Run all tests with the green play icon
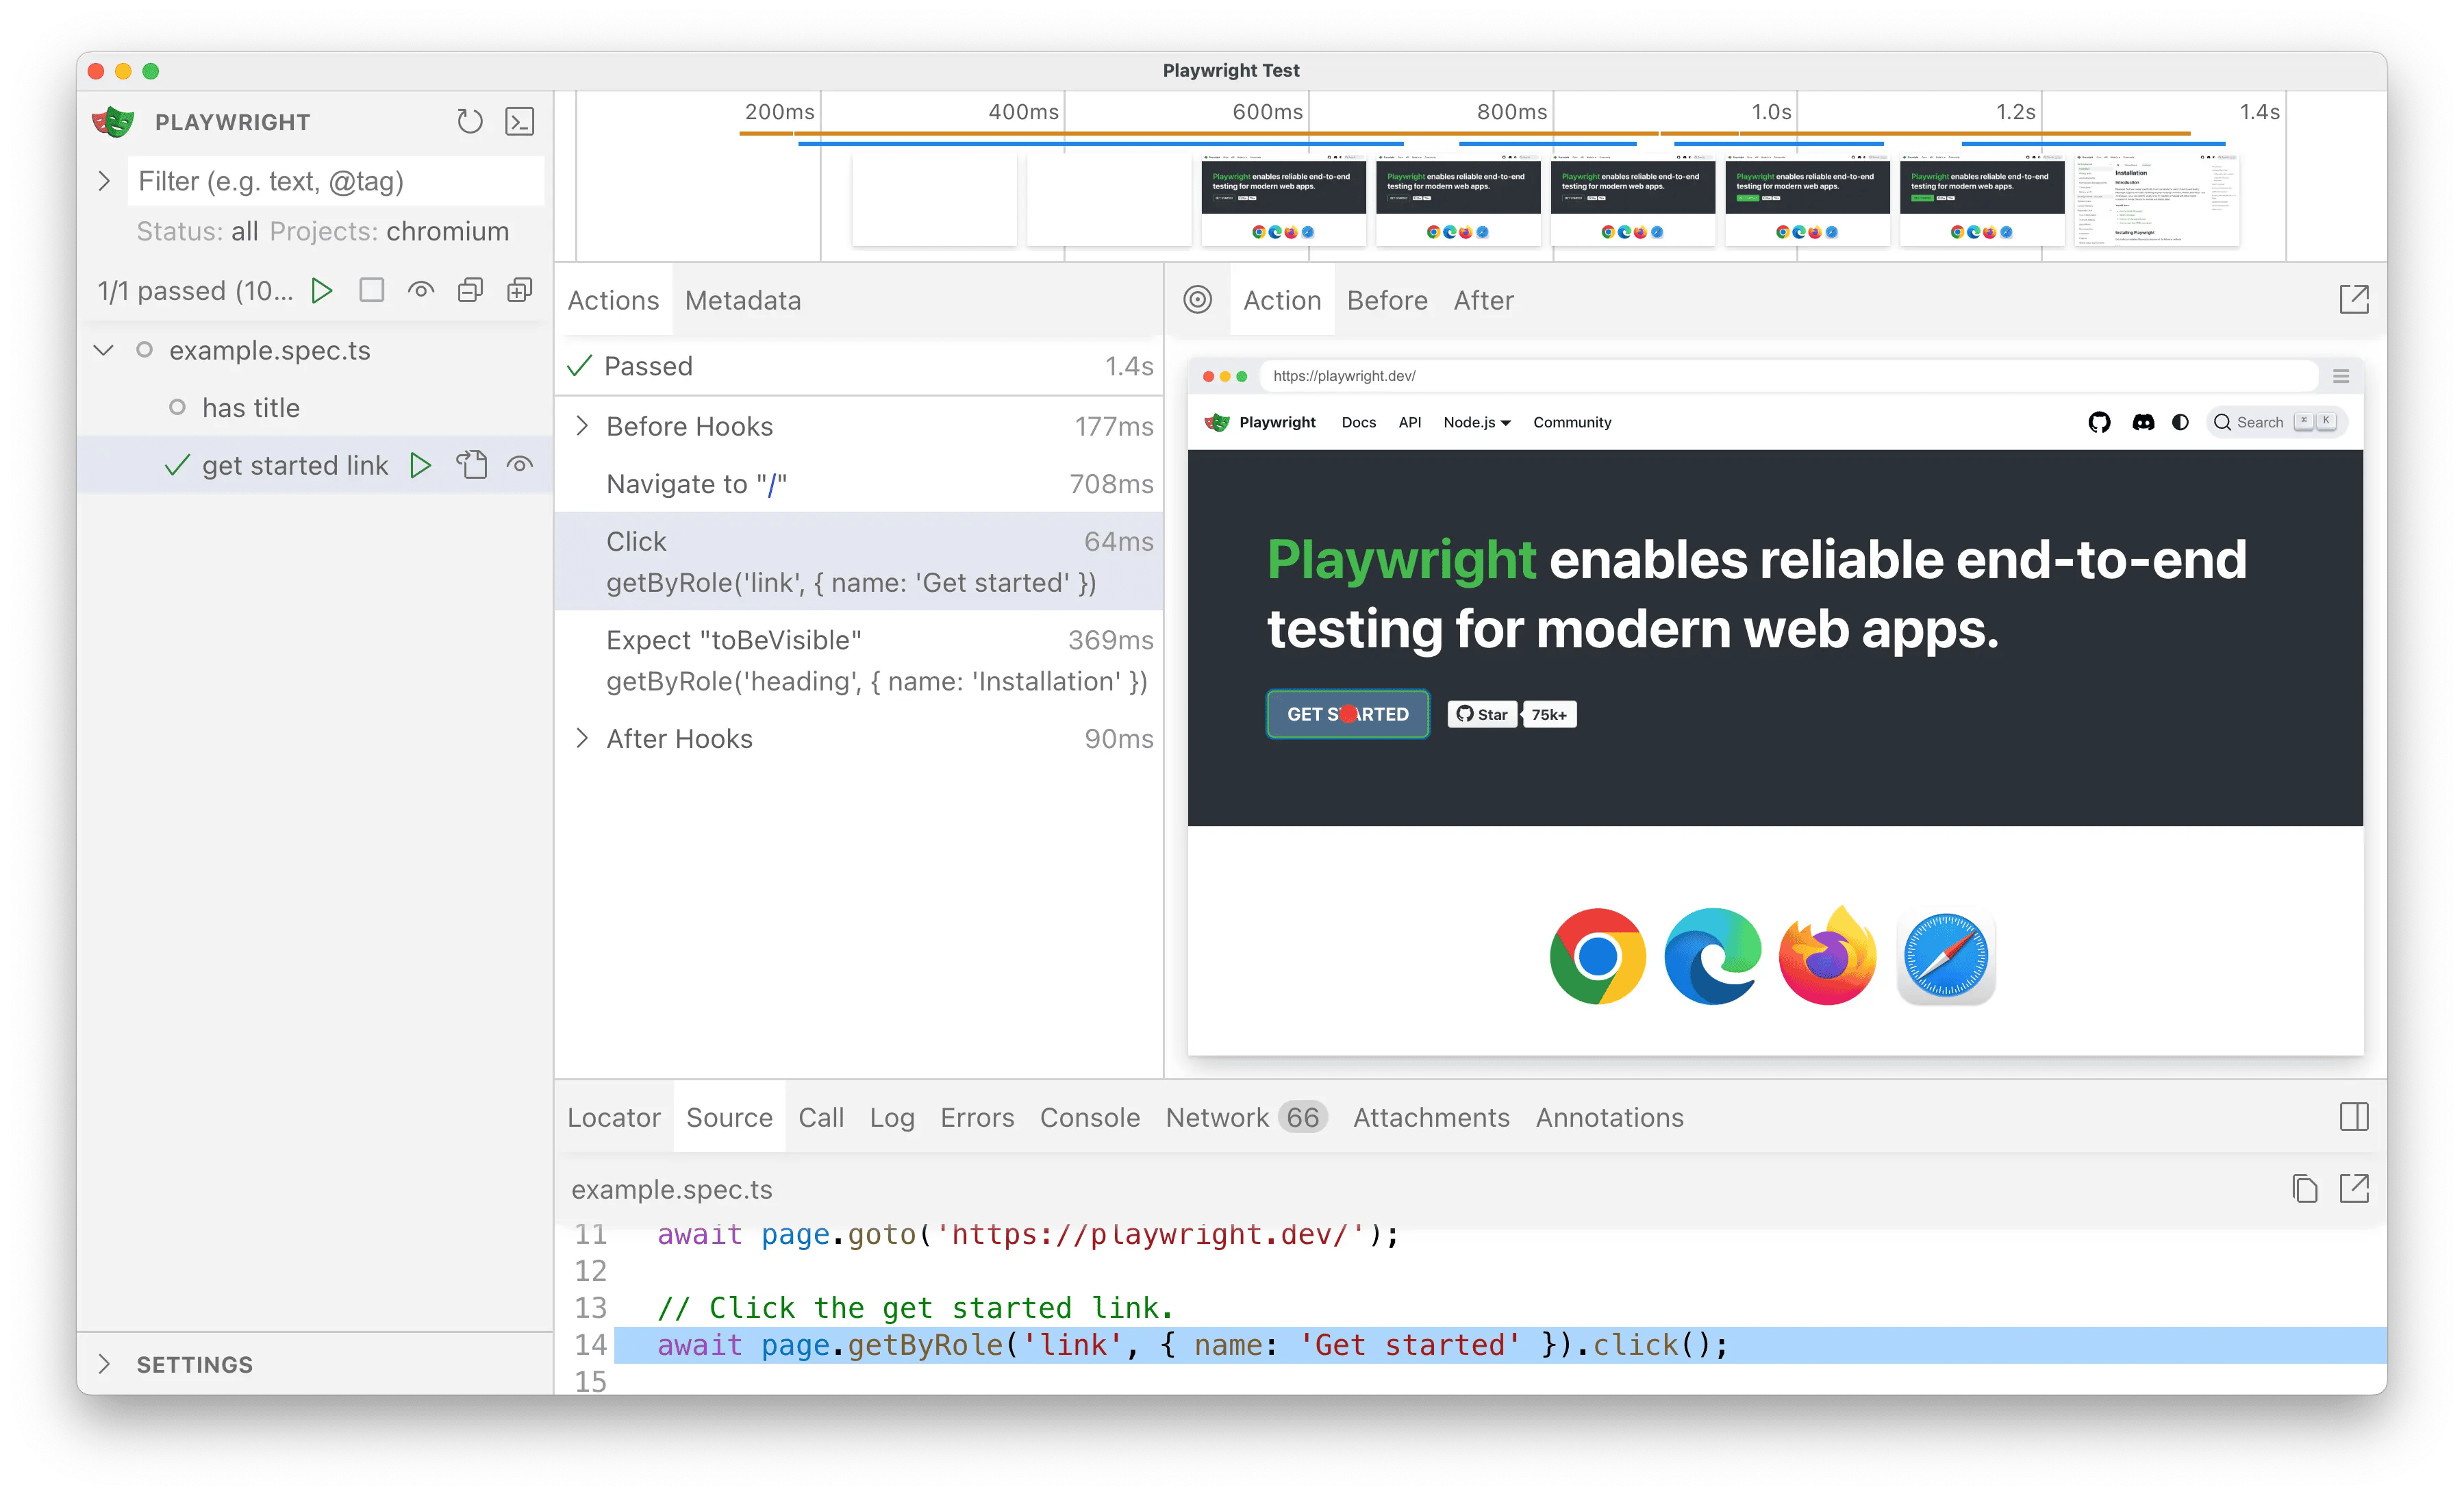2464x1496 pixels. click(322, 290)
